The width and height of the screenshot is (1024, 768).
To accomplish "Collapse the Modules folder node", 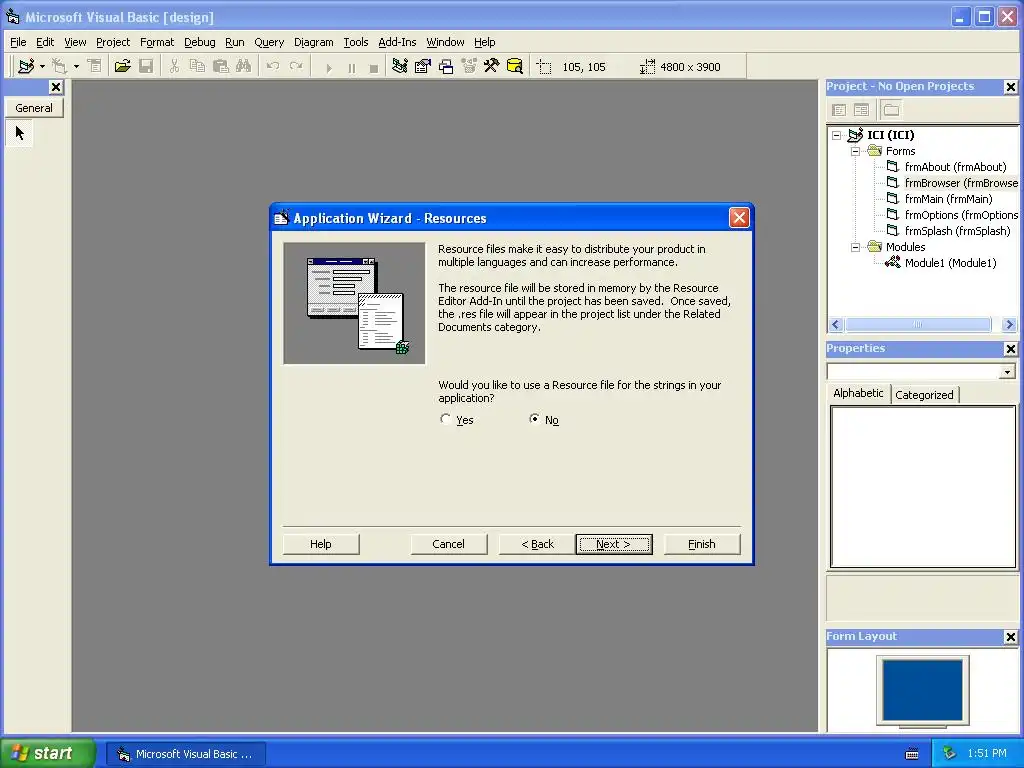I will pos(855,247).
